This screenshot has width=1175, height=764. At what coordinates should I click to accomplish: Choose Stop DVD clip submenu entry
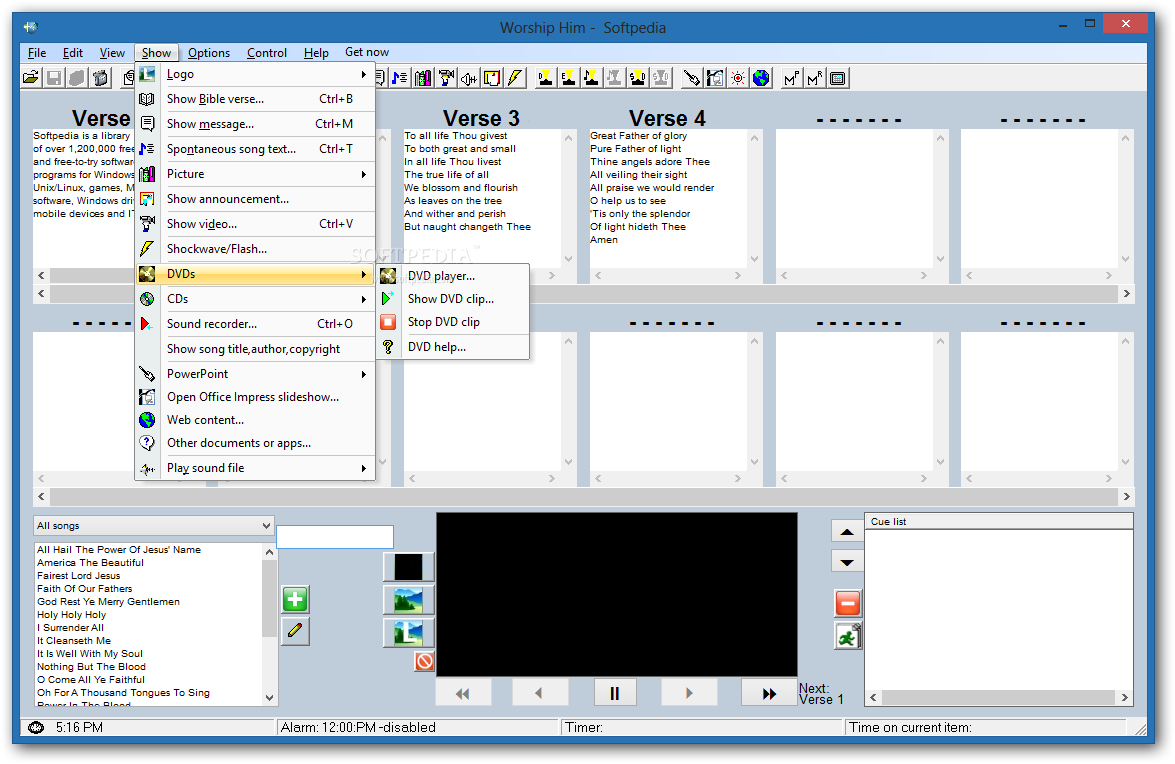click(453, 322)
